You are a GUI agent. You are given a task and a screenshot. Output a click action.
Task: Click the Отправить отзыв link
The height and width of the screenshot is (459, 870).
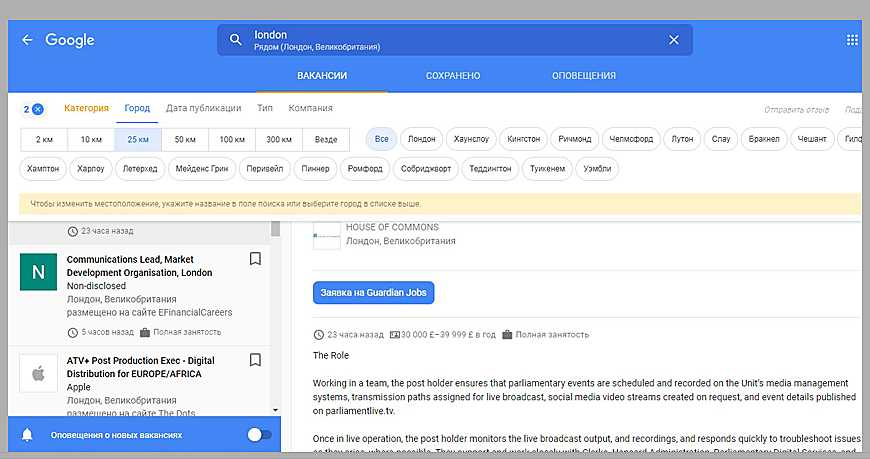pyautogui.click(x=796, y=109)
